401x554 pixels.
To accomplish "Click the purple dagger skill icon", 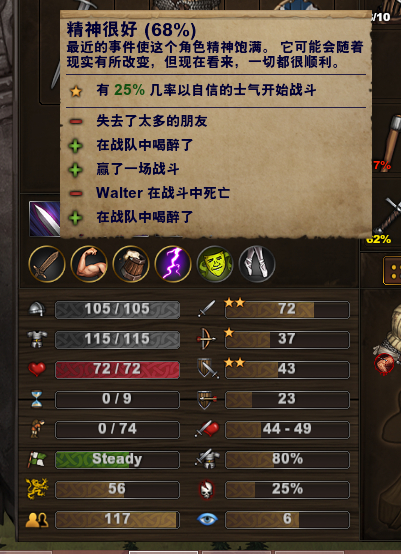I will point(45,219).
